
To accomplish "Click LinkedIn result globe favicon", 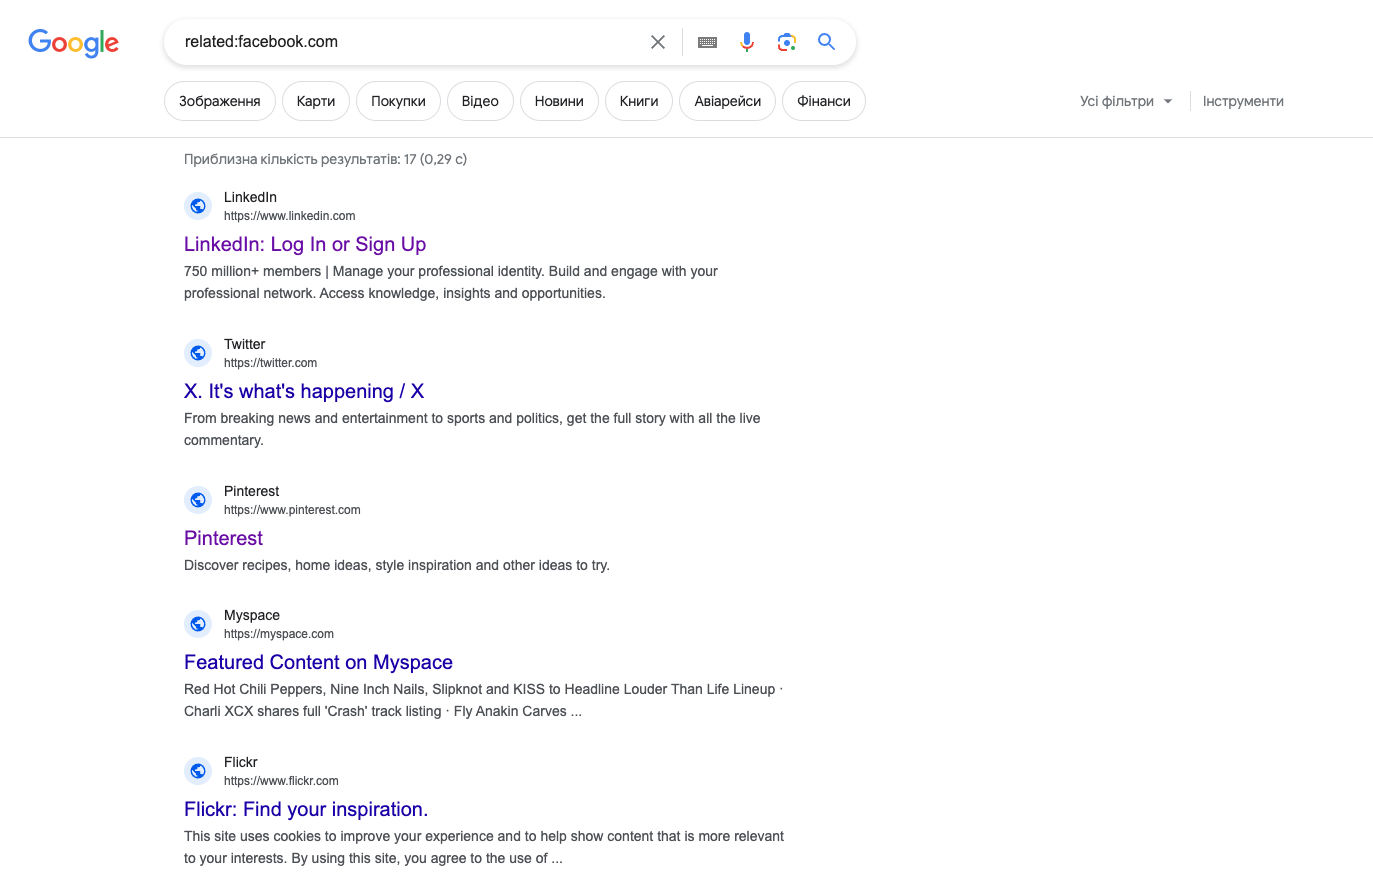I will click(198, 206).
